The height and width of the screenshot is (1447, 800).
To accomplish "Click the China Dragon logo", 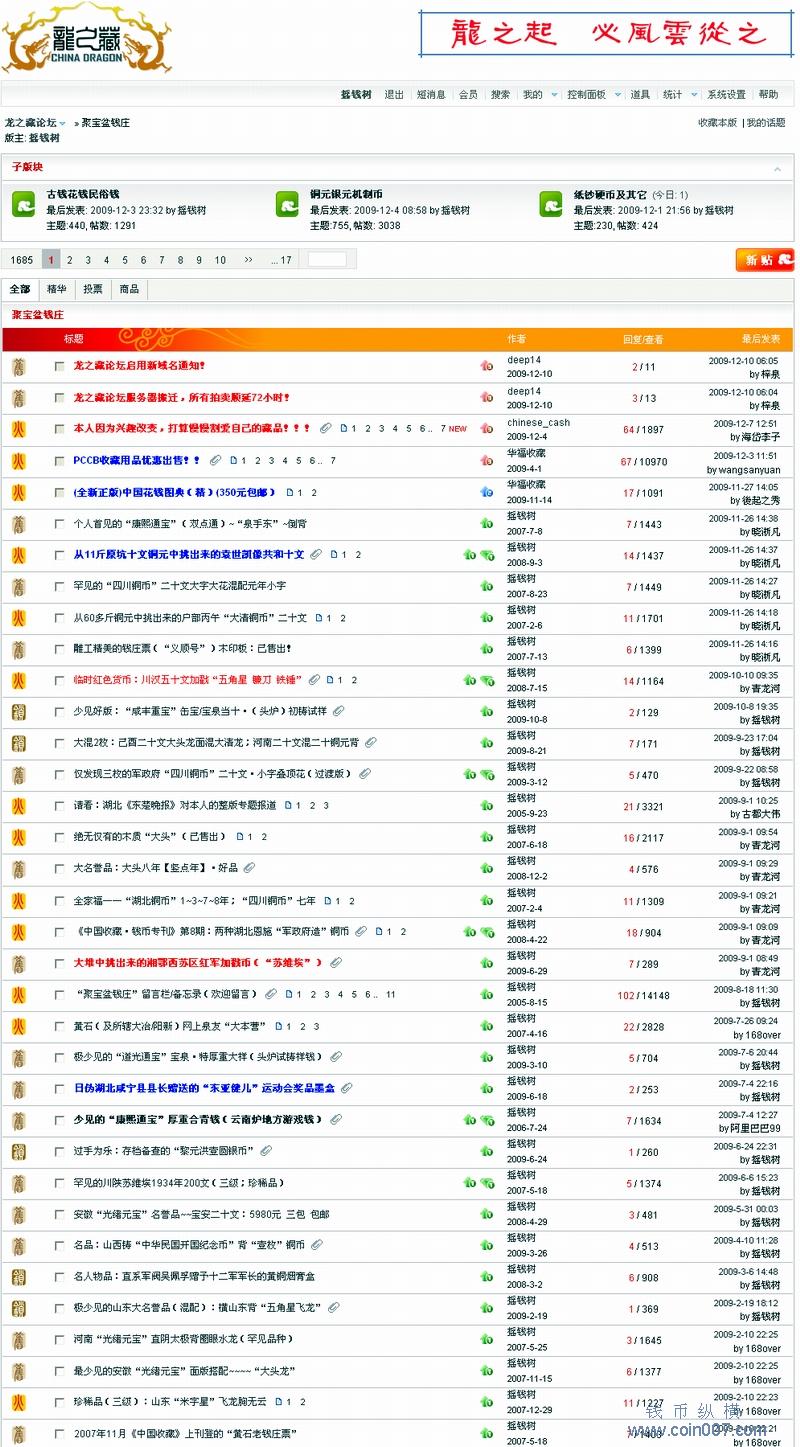I will tap(87, 38).
